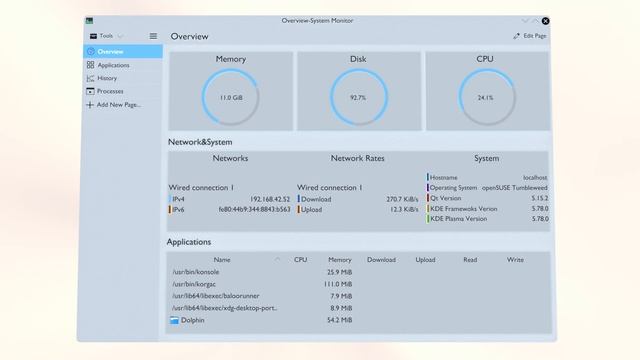Click the Processes window icon
The height and width of the screenshot is (360, 640).
91,91
